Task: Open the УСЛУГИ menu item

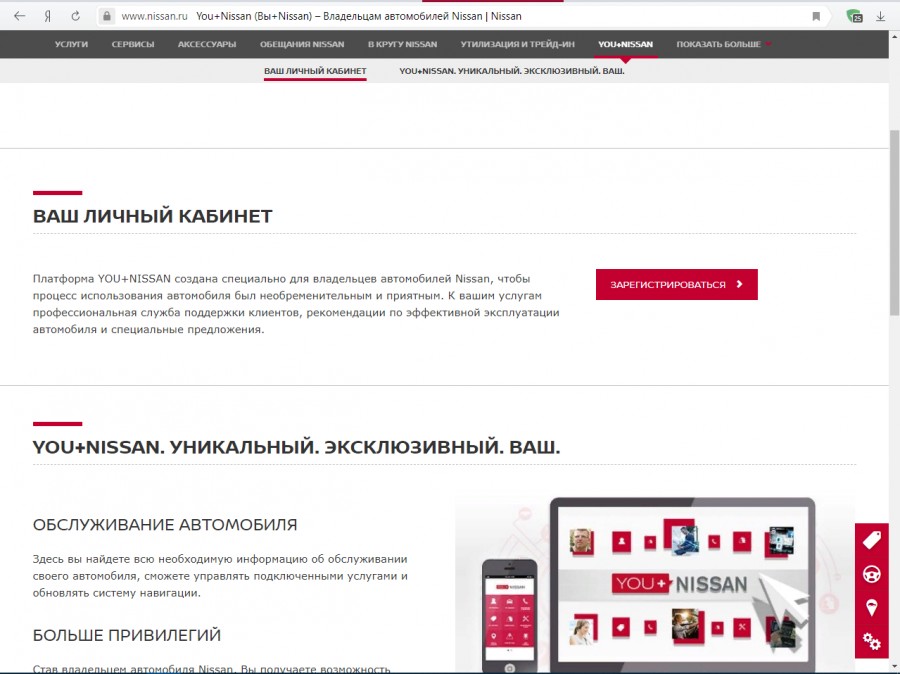Action: (71, 44)
